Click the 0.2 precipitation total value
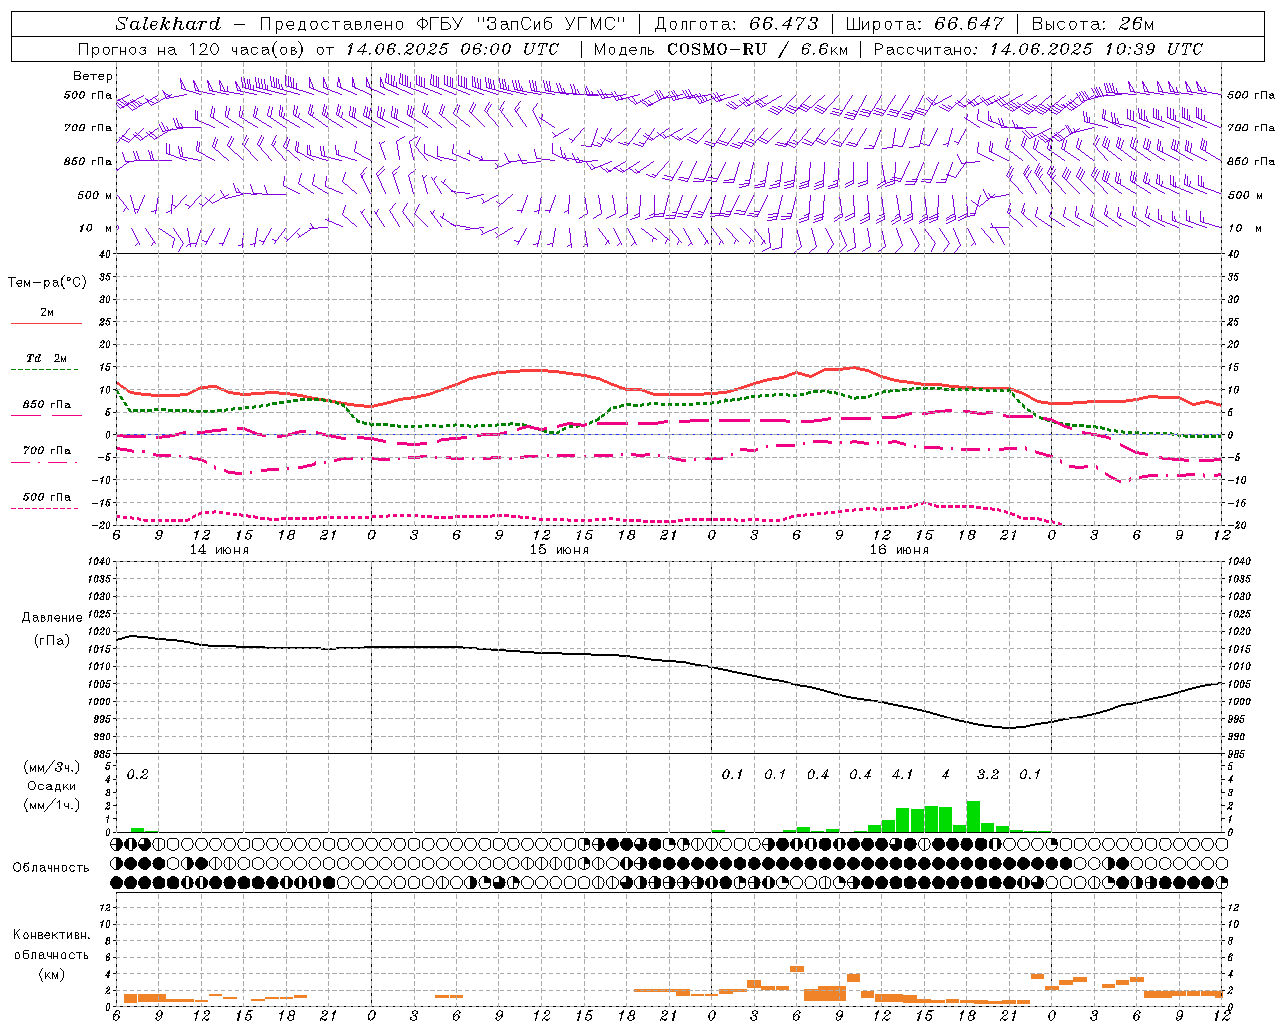The height and width of the screenshot is (1024, 1280). click(x=138, y=775)
